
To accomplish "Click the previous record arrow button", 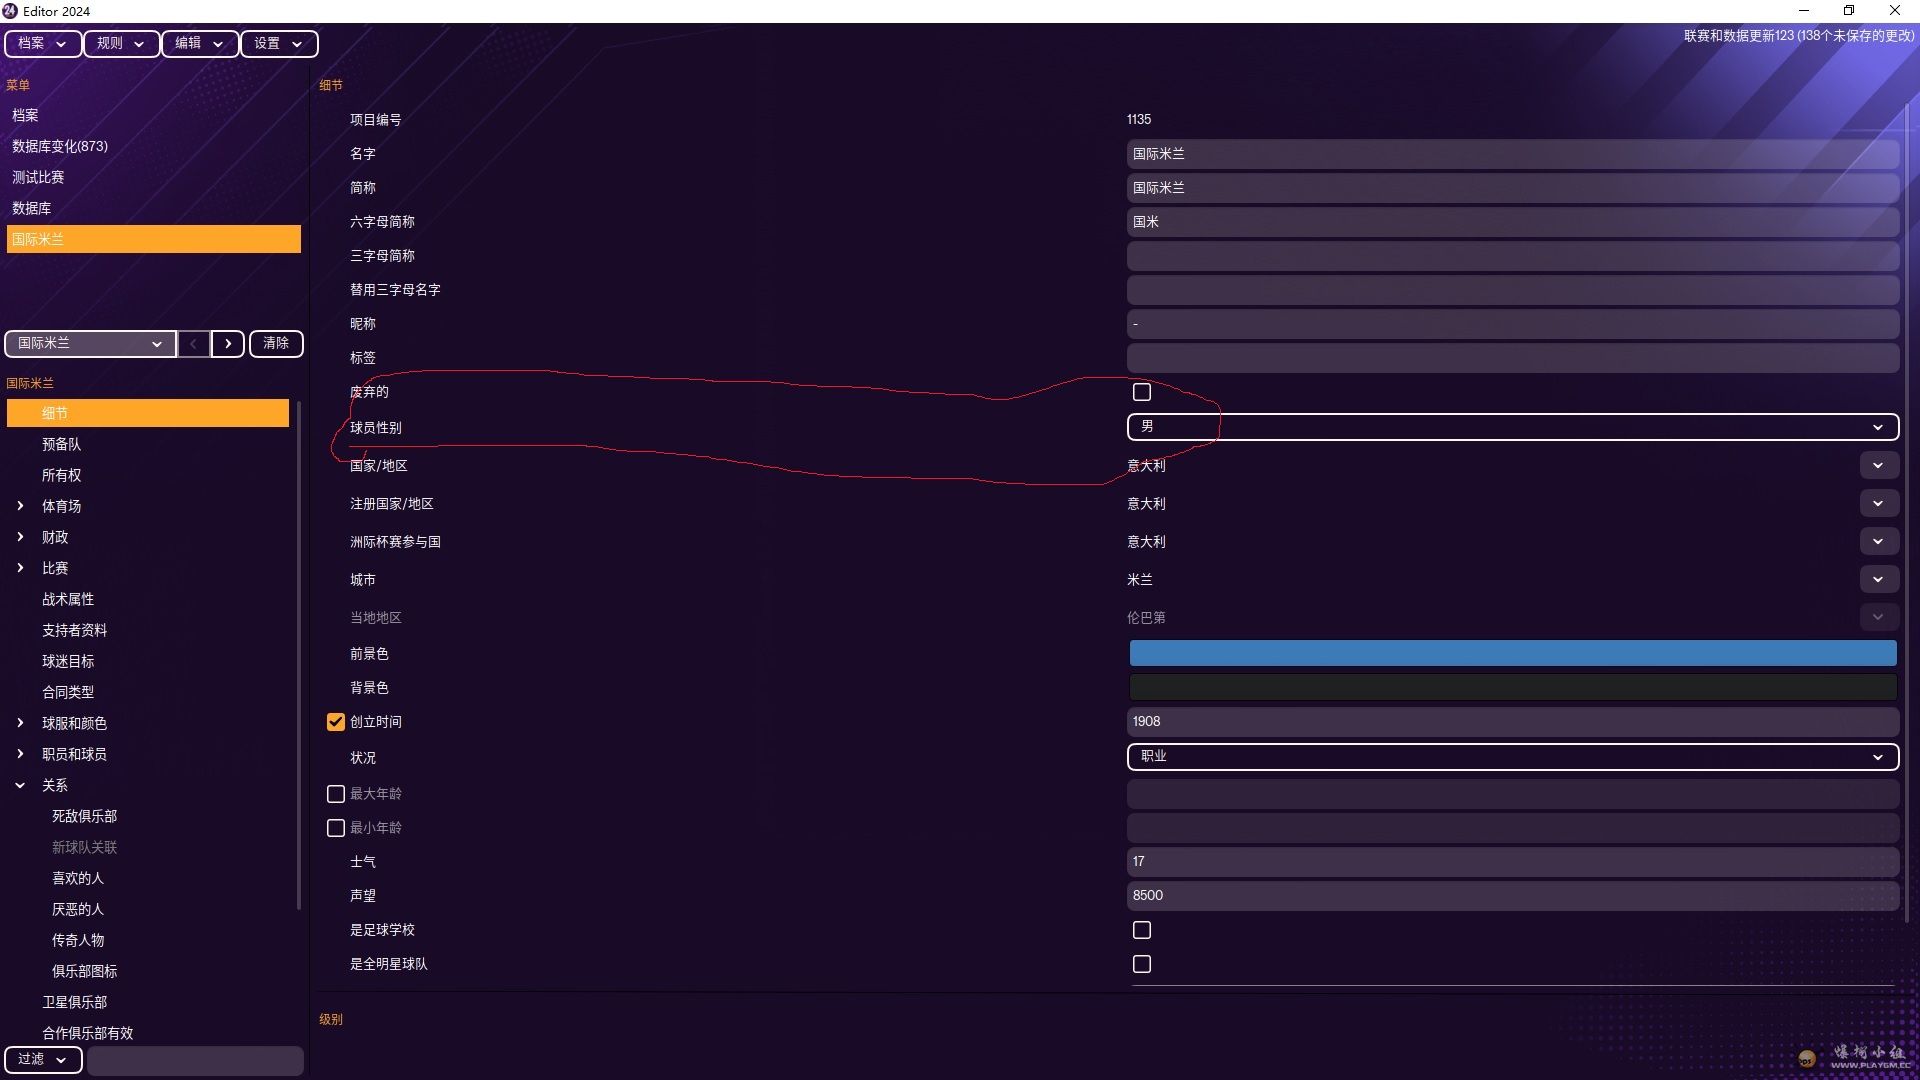I will tap(193, 344).
